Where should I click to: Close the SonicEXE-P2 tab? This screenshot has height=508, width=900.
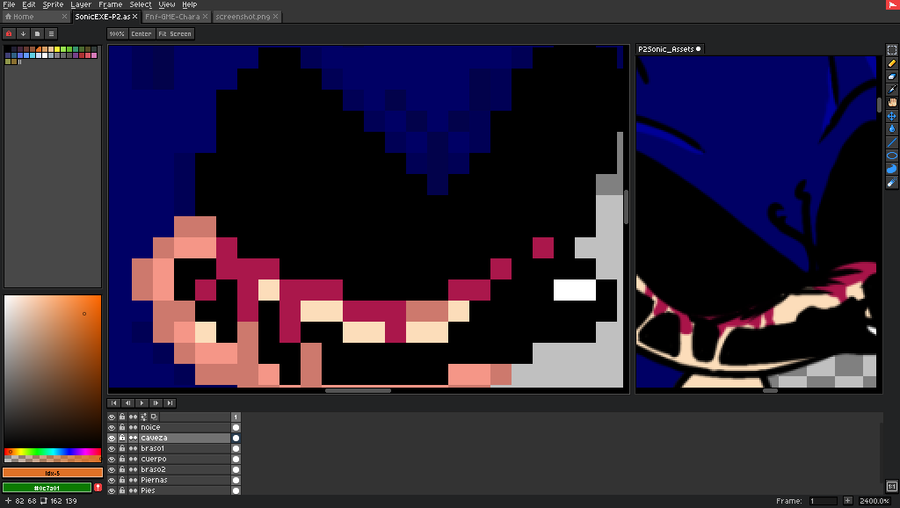coord(135,17)
